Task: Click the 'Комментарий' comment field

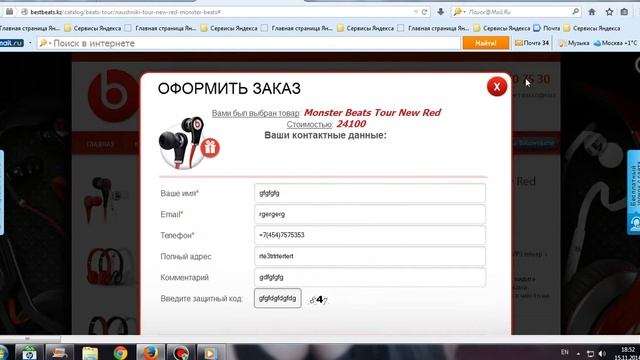Action: [x=370, y=278]
